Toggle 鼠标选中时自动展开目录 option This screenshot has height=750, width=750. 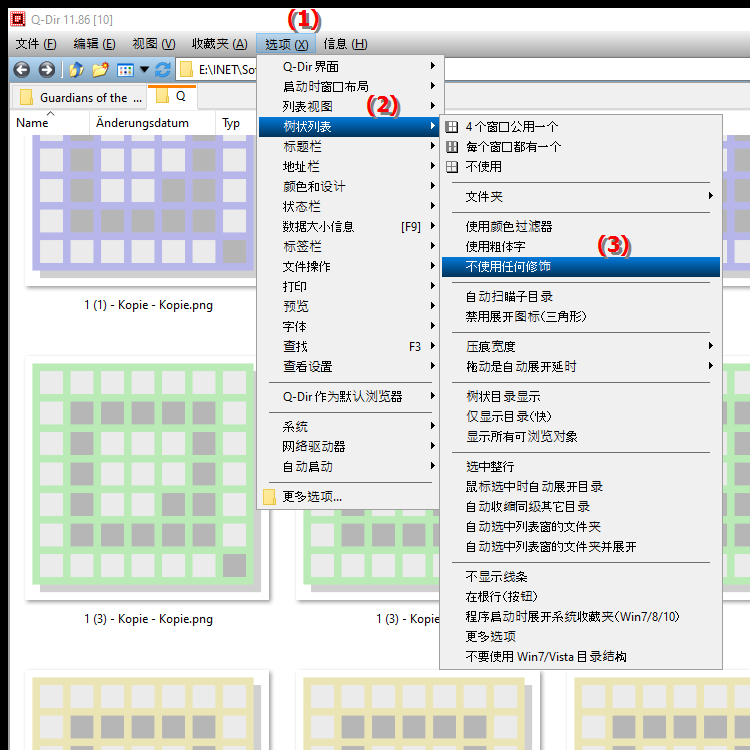581,487
